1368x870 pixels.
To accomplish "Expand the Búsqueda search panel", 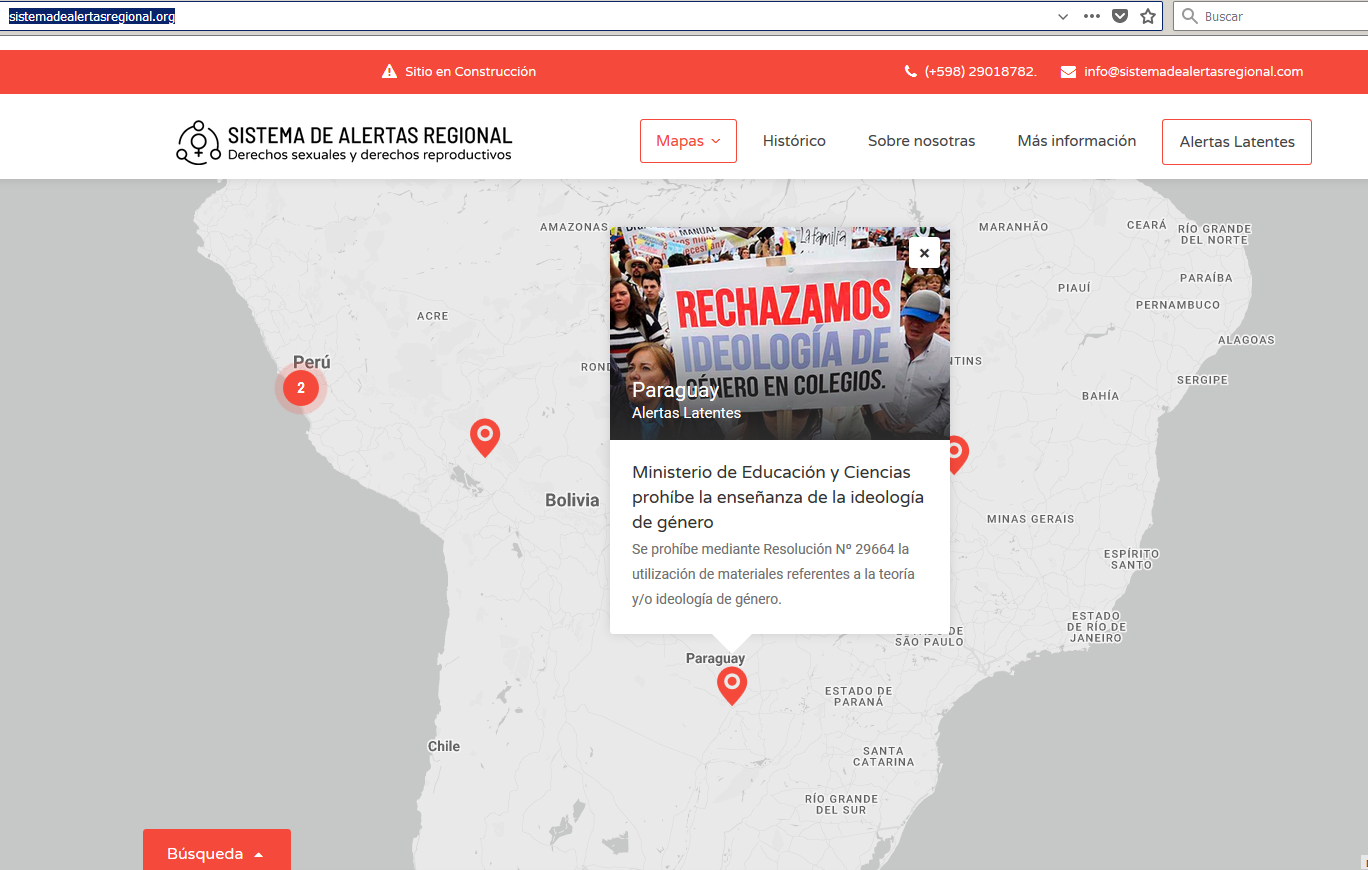I will [x=216, y=853].
